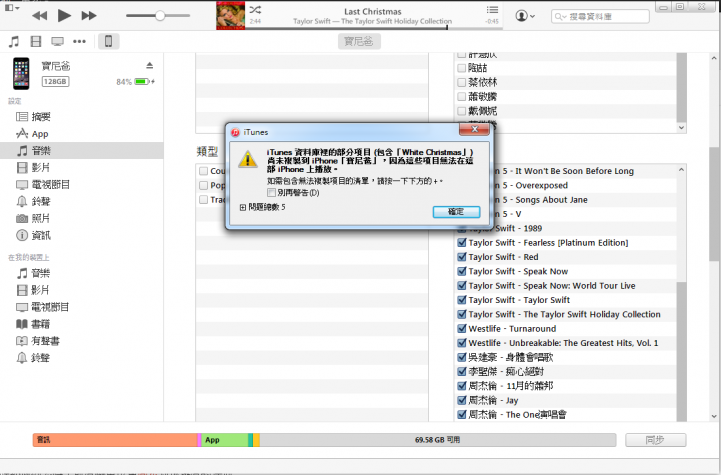Uncheck 周杰倫 - Jay album
This screenshot has height=475, width=721.
tap(462, 400)
